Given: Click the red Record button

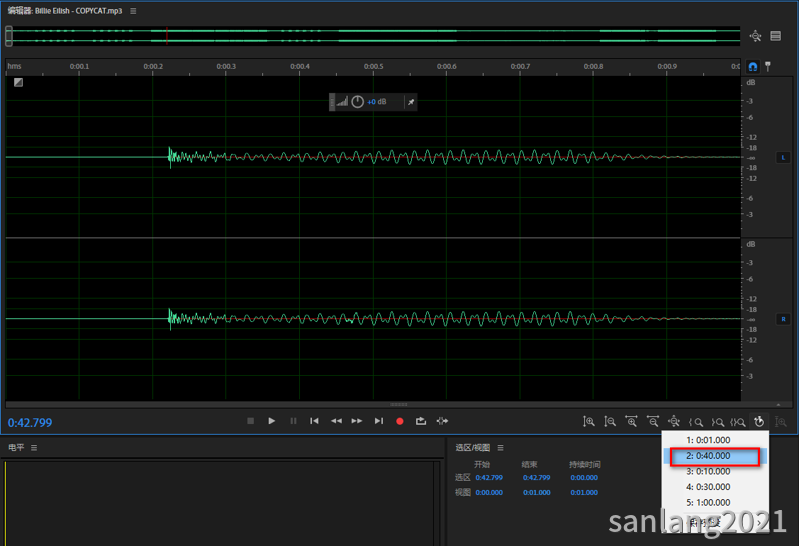Looking at the screenshot, I should [400, 421].
